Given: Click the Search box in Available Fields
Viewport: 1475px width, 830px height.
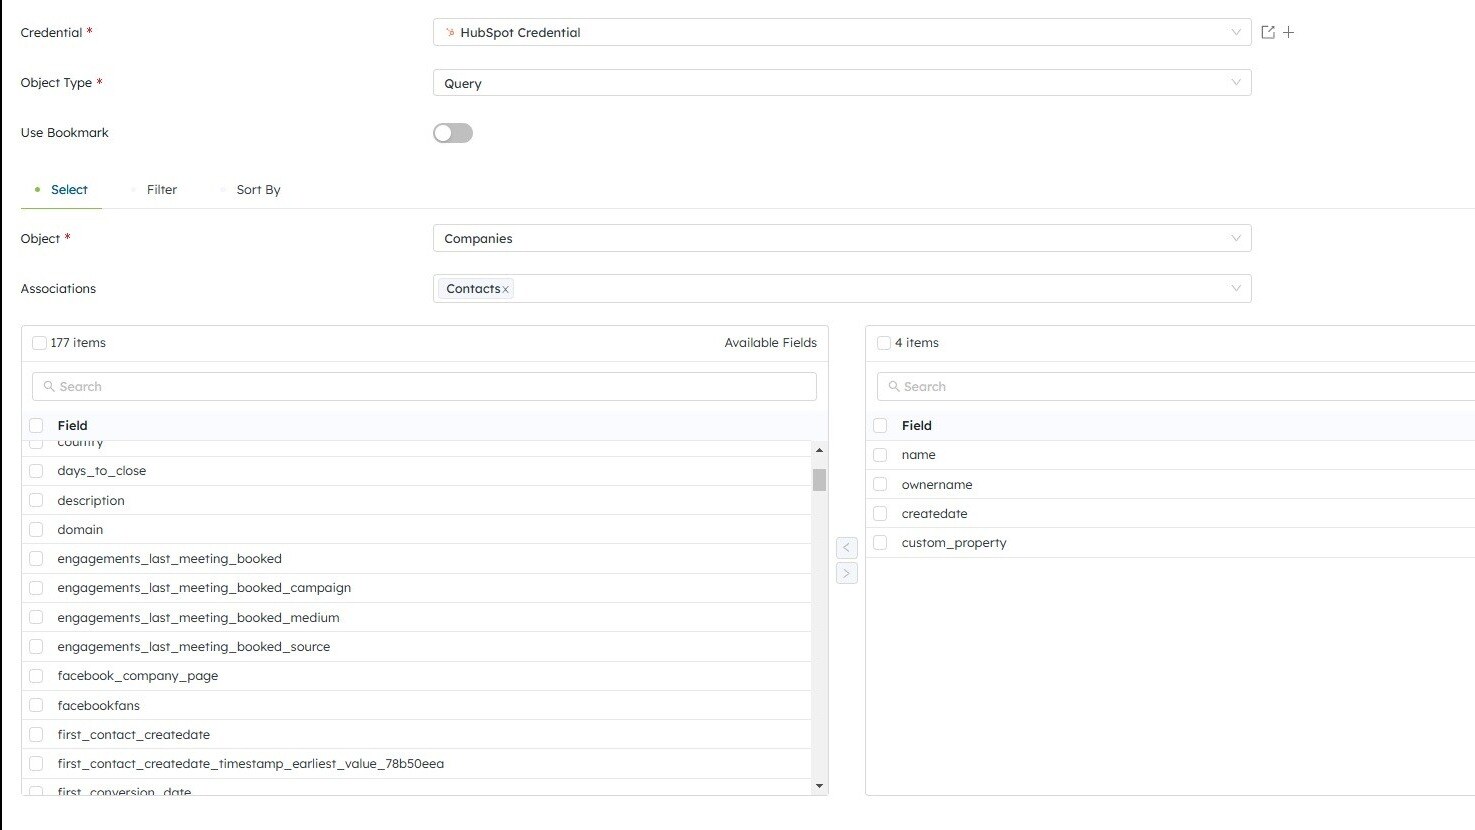Looking at the screenshot, I should tap(424, 386).
